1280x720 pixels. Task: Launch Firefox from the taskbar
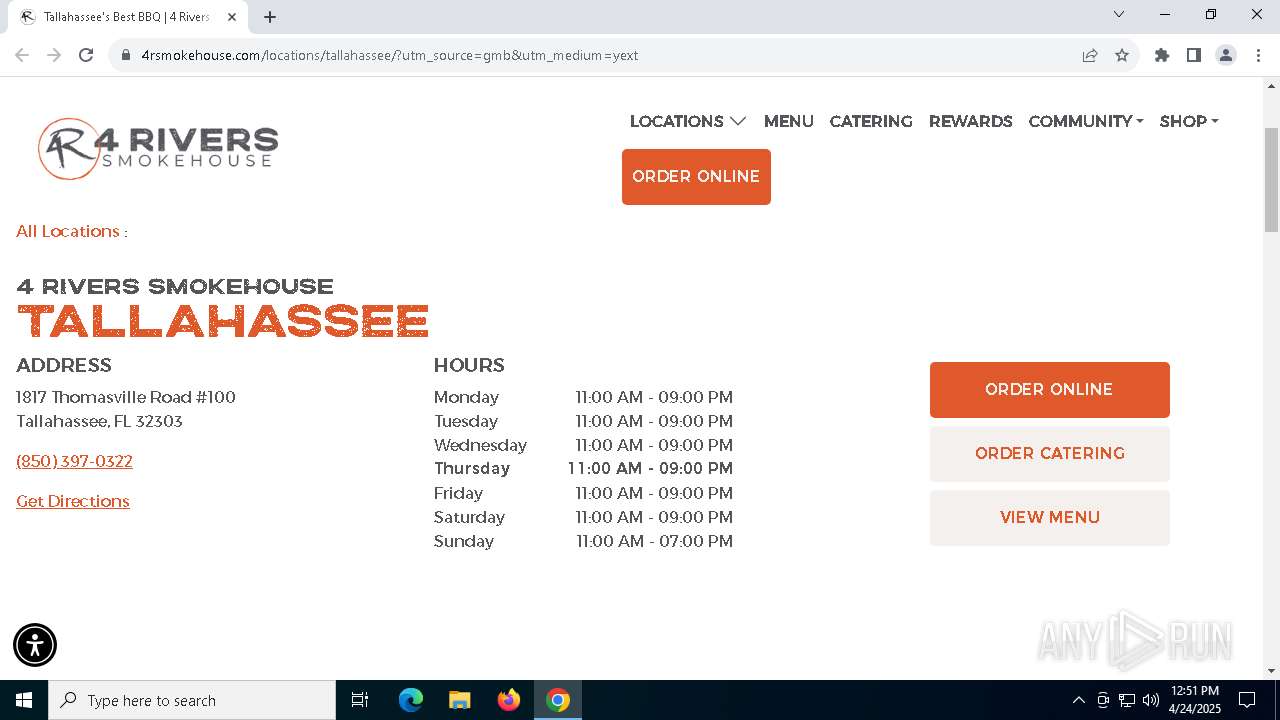coord(509,700)
